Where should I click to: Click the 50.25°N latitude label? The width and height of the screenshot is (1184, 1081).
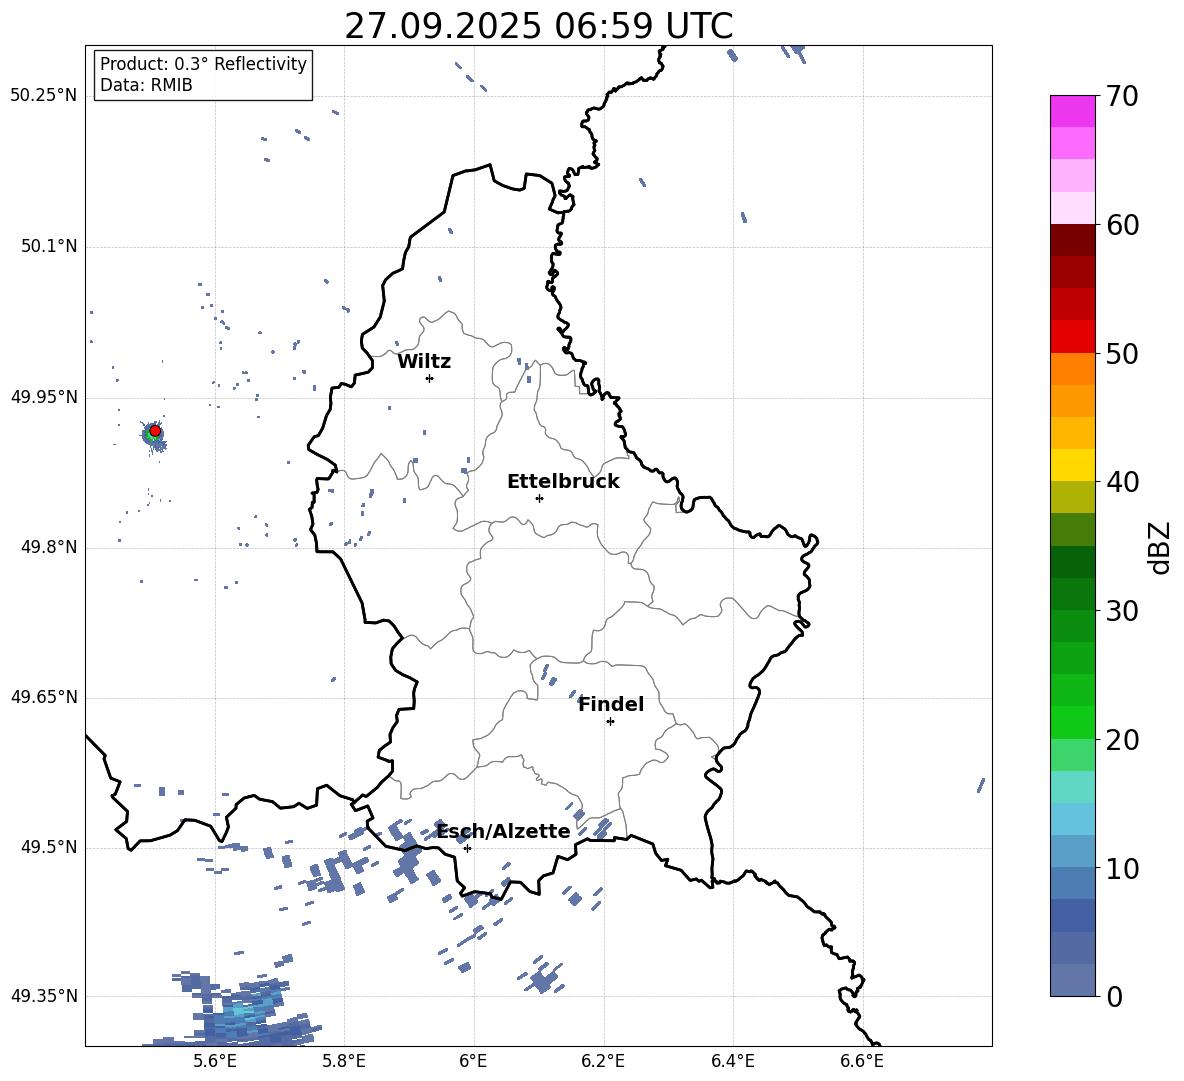point(44,96)
